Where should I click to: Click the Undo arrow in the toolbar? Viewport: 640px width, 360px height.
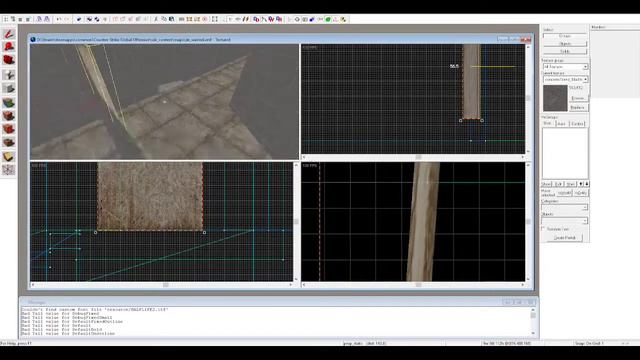point(59,19)
